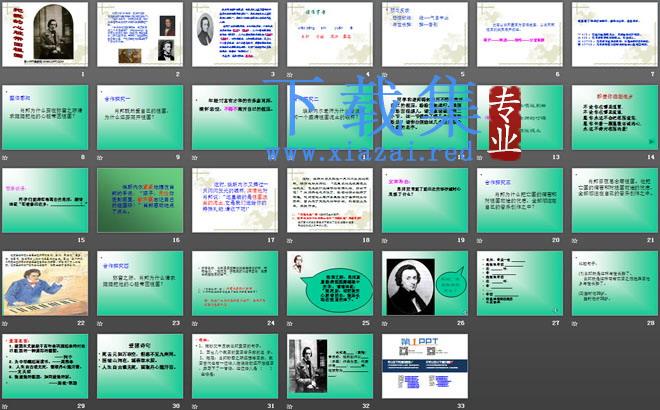Screen dimensions: 660x410
Task: Select slide 1 title slide with seated portrait
Action: [45, 34]
